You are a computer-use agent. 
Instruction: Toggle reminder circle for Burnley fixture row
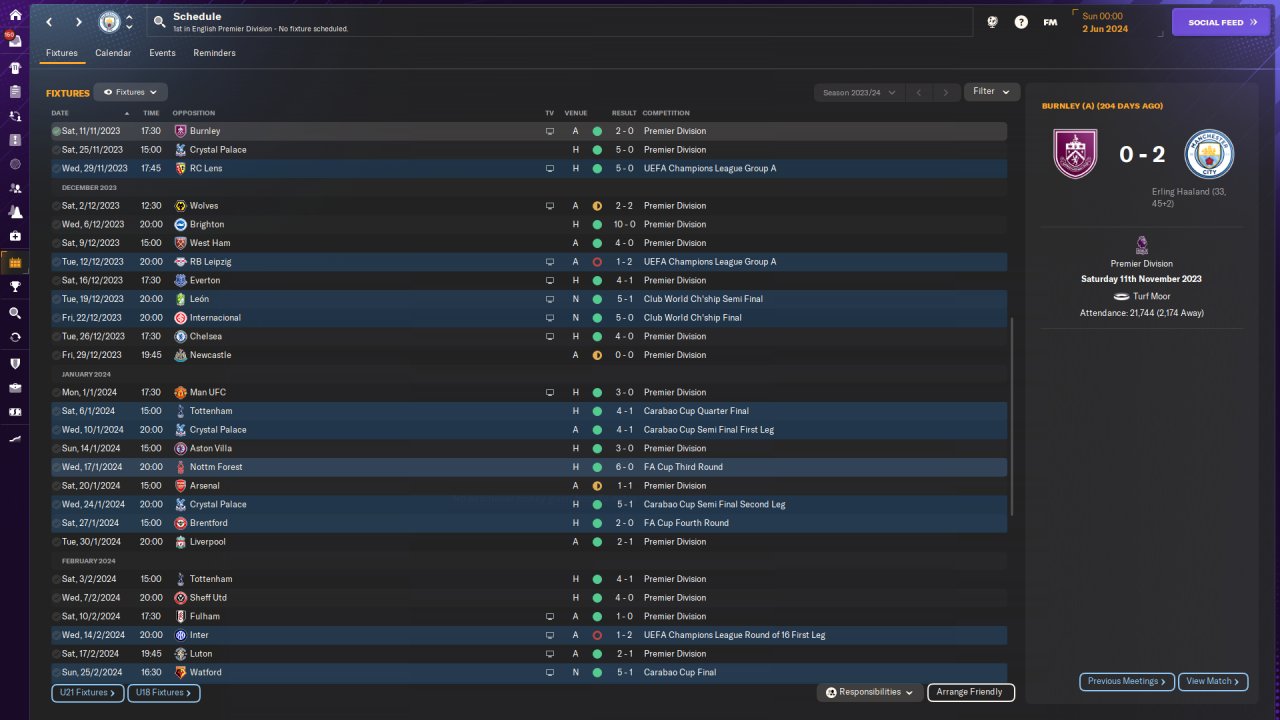point(56,131)
